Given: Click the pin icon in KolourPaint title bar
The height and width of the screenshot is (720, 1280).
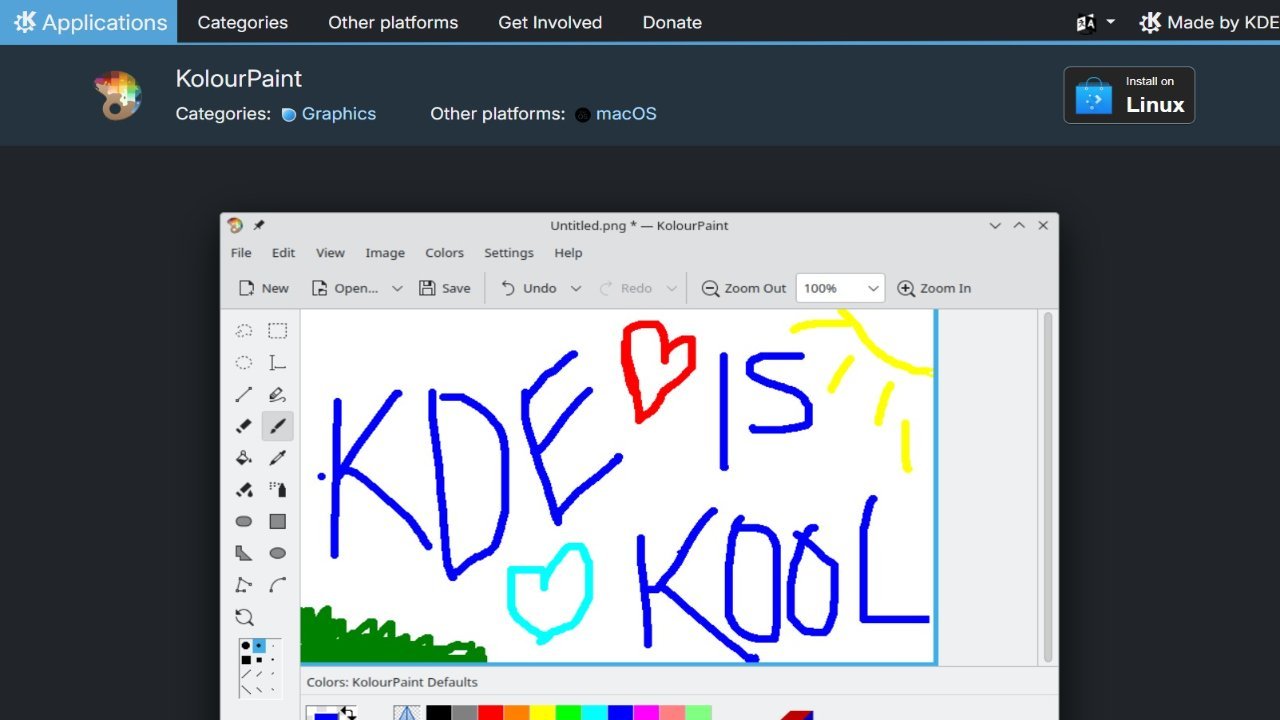Looking at the screenshot, I should pyautogui.click(x=259, y=226).
